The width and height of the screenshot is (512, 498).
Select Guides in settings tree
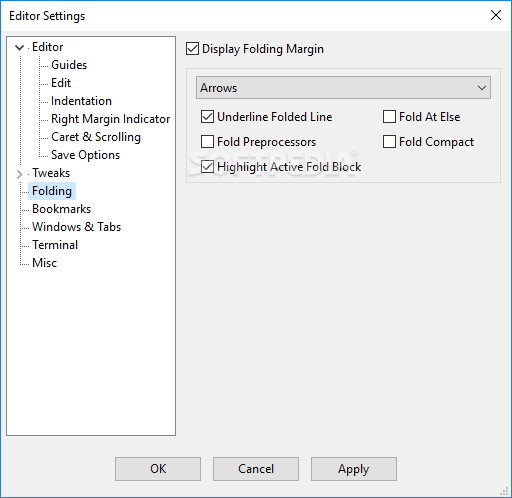pyautogui.click(x=69, y=65)
